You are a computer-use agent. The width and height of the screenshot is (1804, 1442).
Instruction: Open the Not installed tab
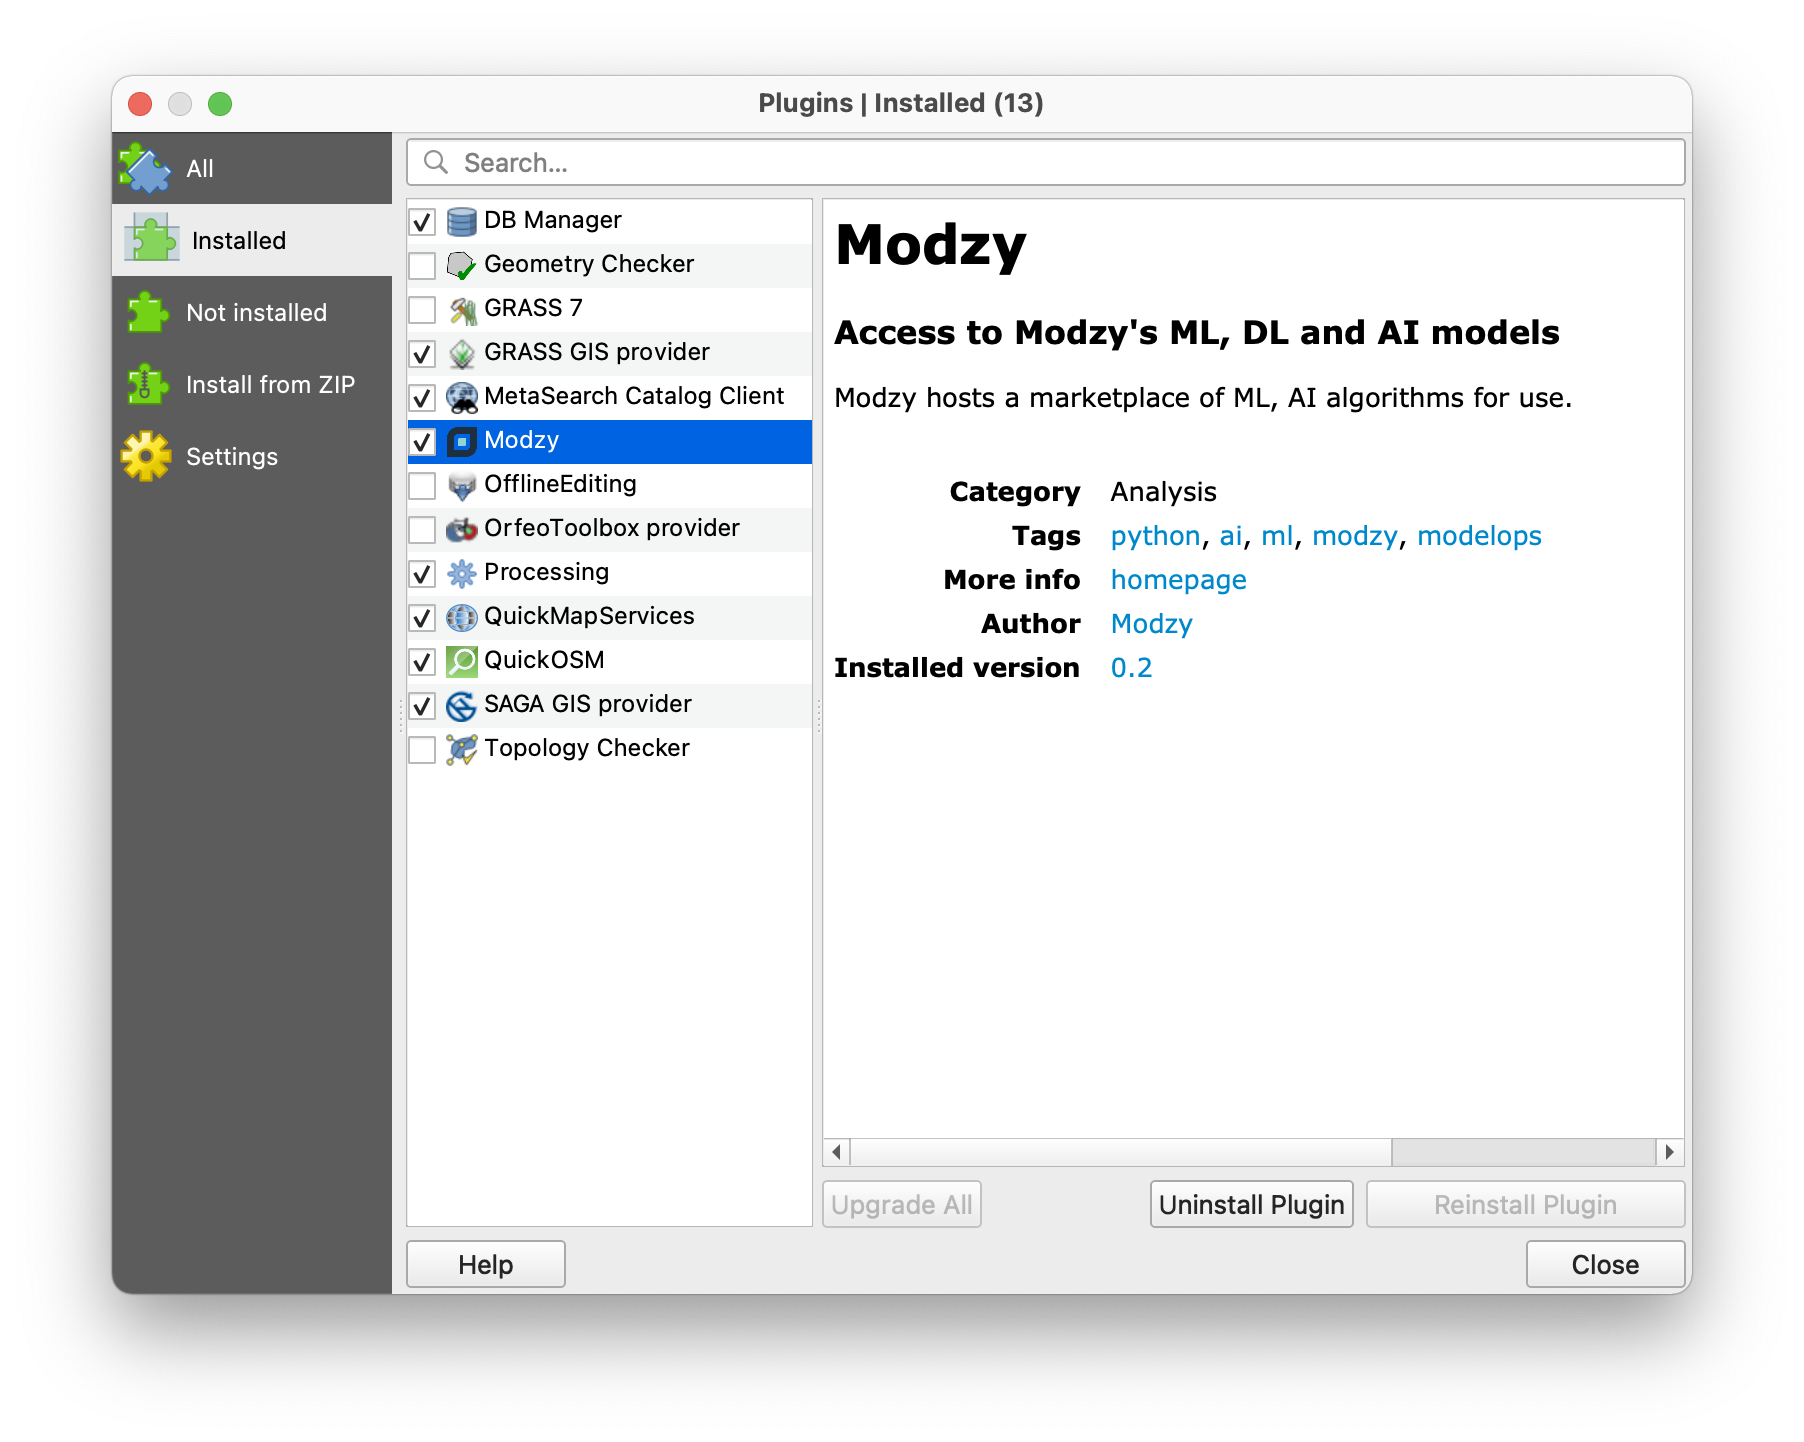(x=252, y=312)
